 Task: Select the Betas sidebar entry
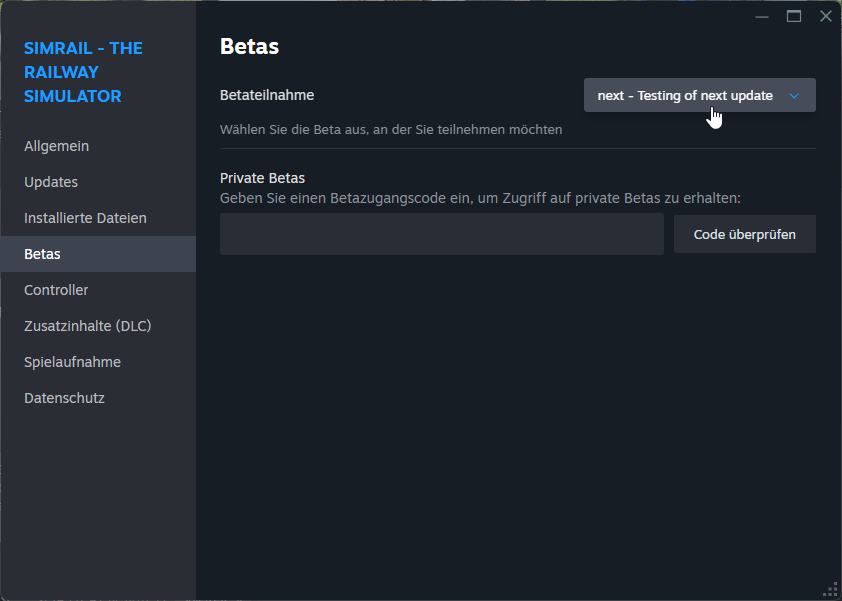click(43, 254)
